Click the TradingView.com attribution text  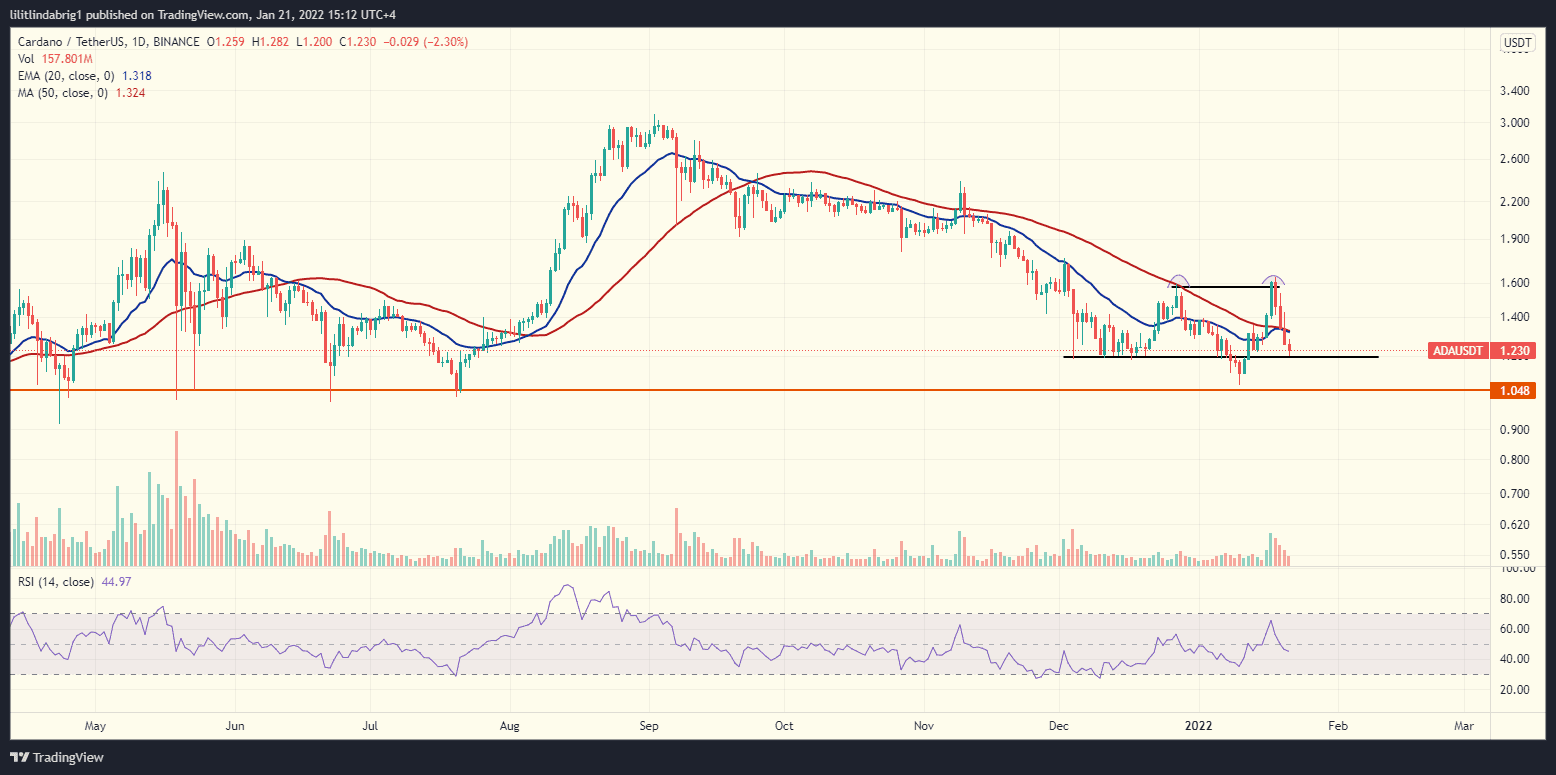200,14
